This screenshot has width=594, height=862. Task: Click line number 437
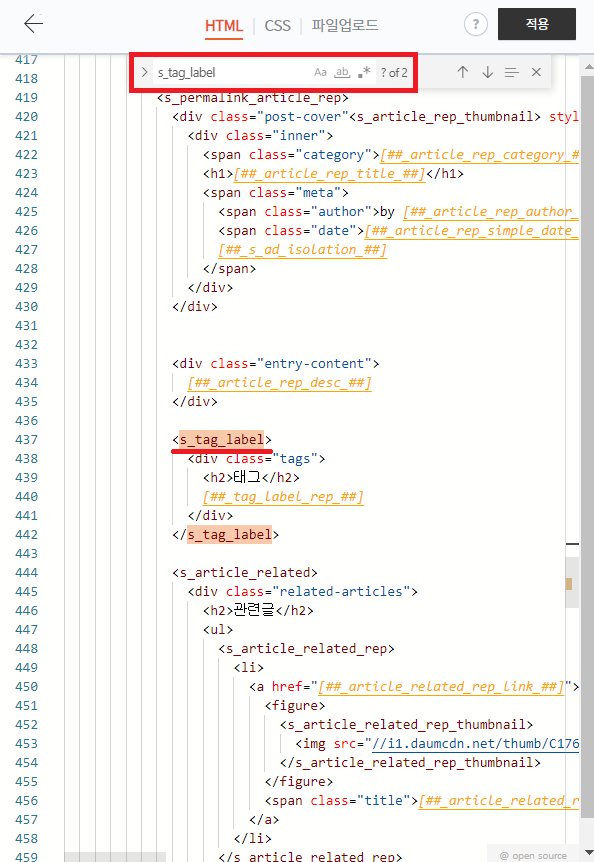pos(26,440)
